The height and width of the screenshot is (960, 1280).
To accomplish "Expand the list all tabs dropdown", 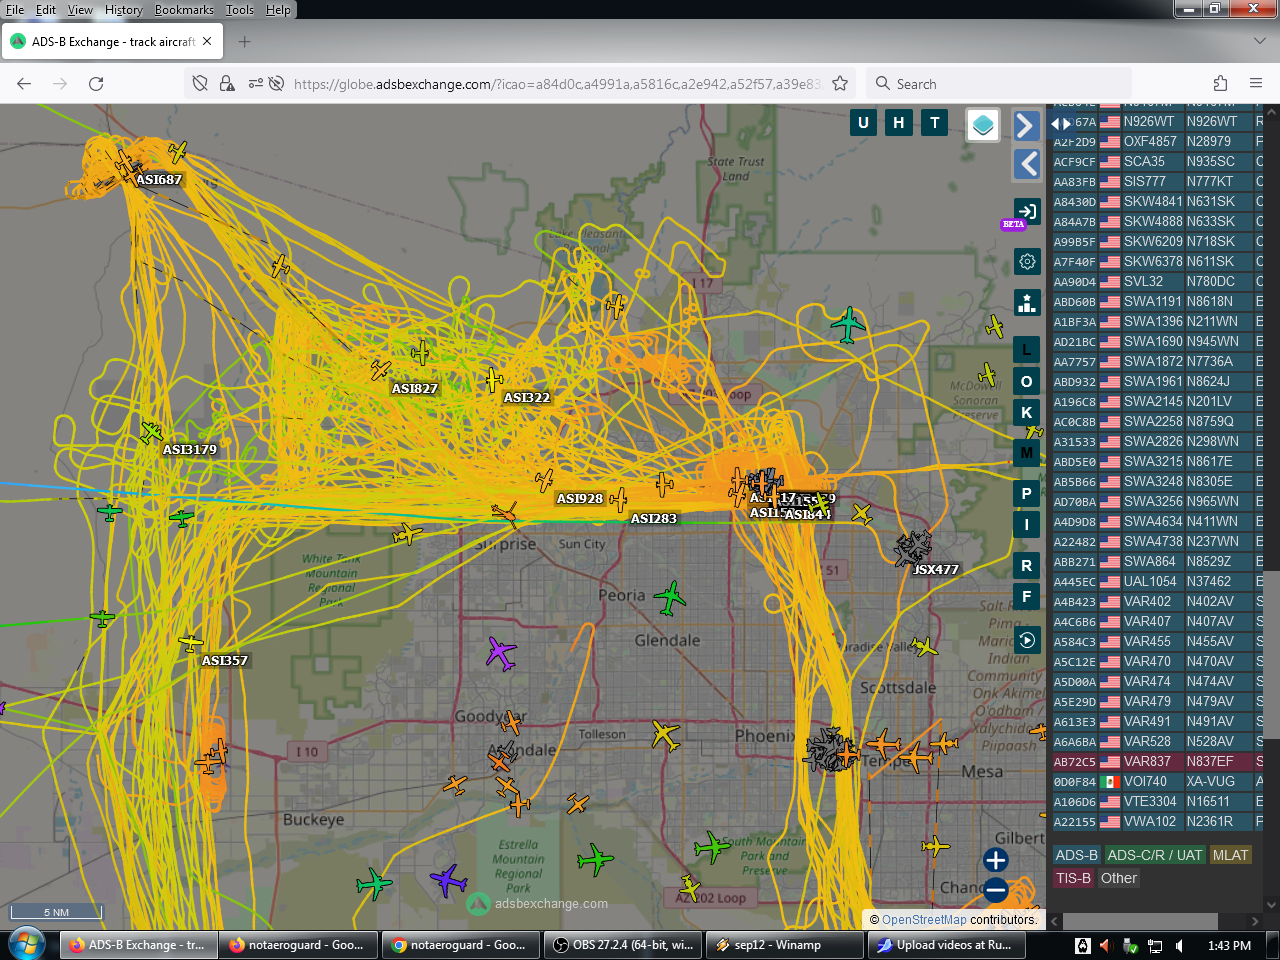I will point(1260,42).
